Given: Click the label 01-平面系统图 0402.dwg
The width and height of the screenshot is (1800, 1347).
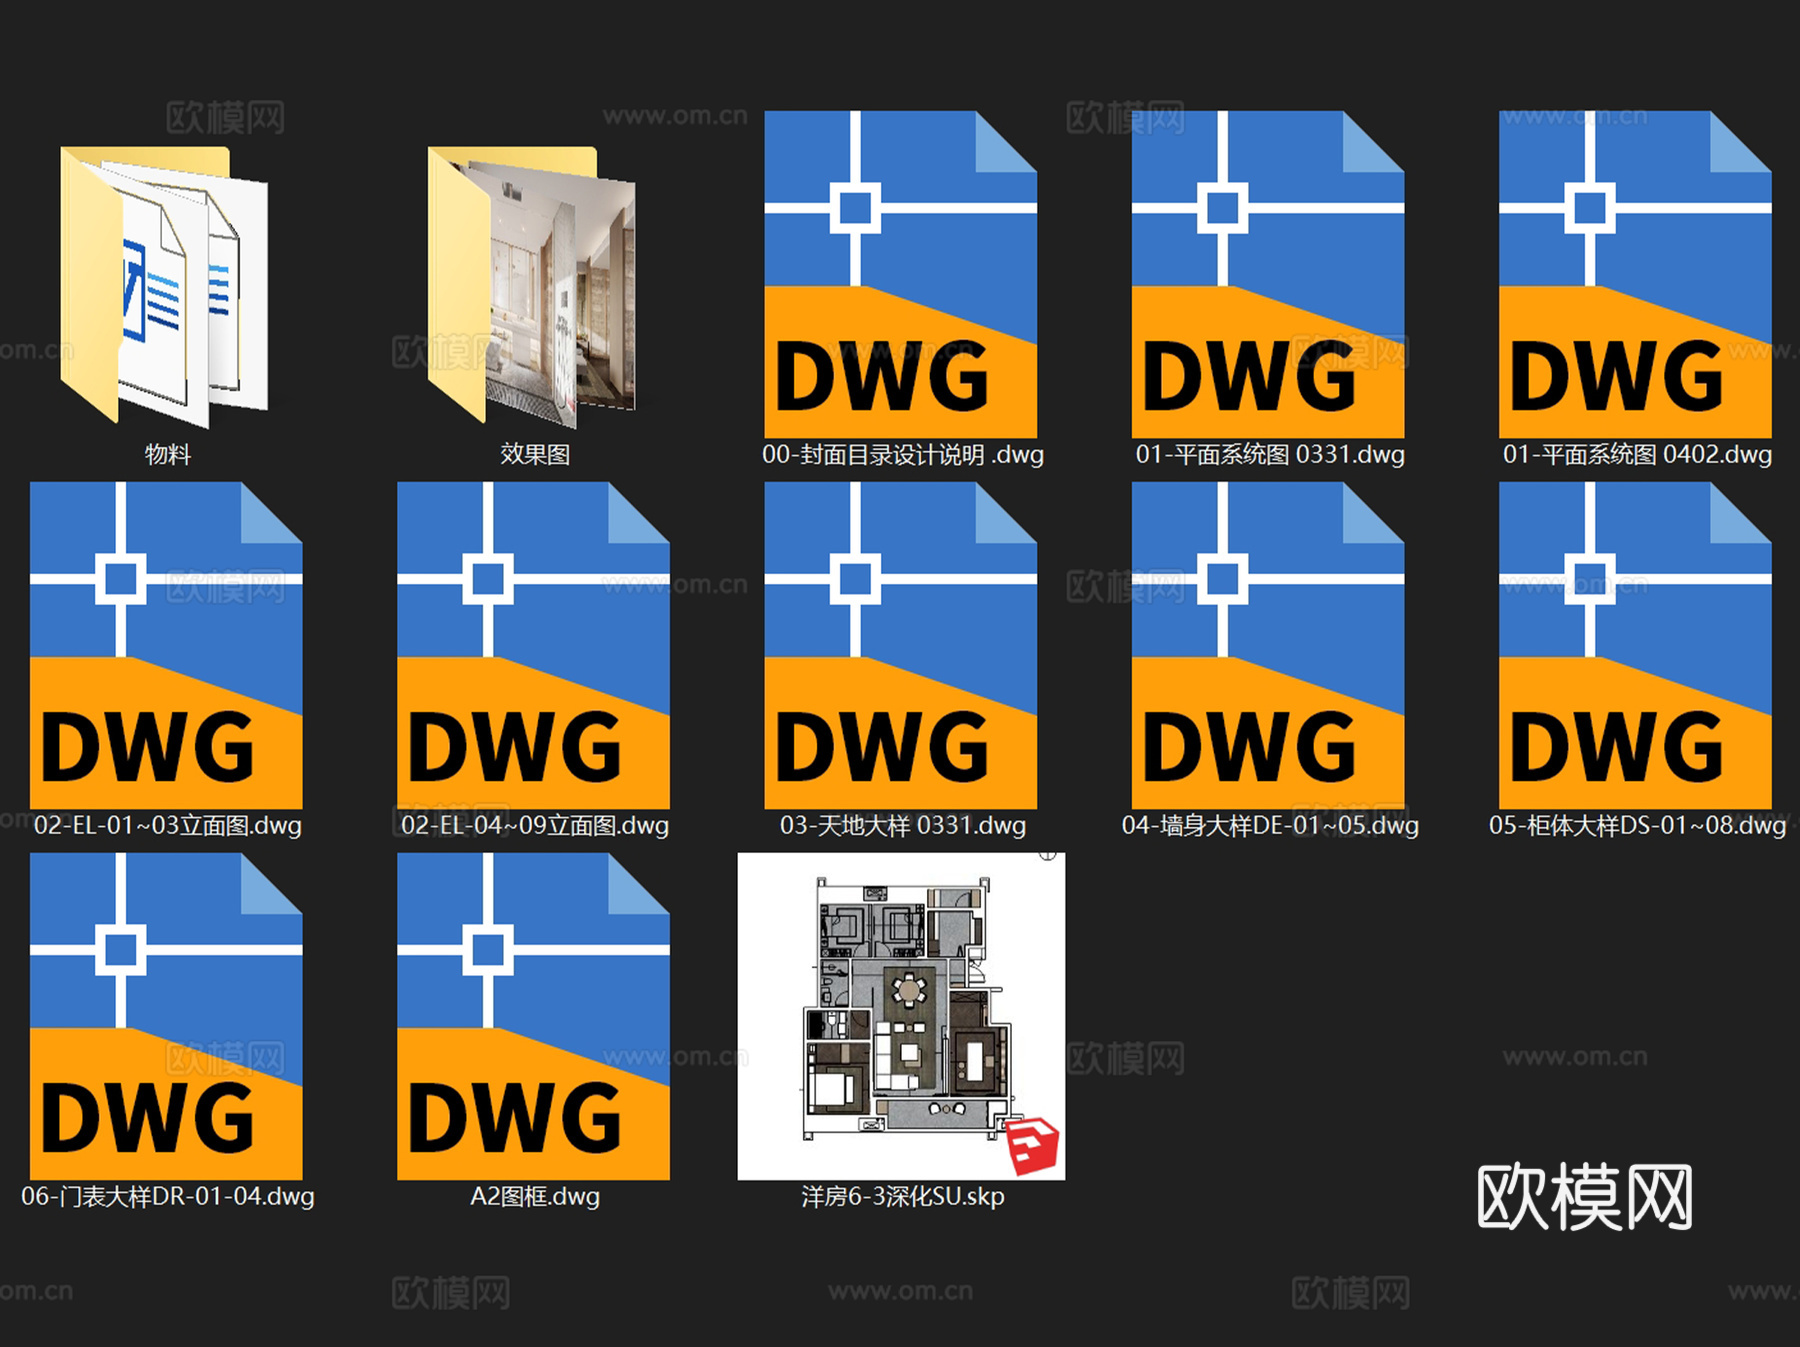Looking at the screenshot, I should coord(1637,455).
